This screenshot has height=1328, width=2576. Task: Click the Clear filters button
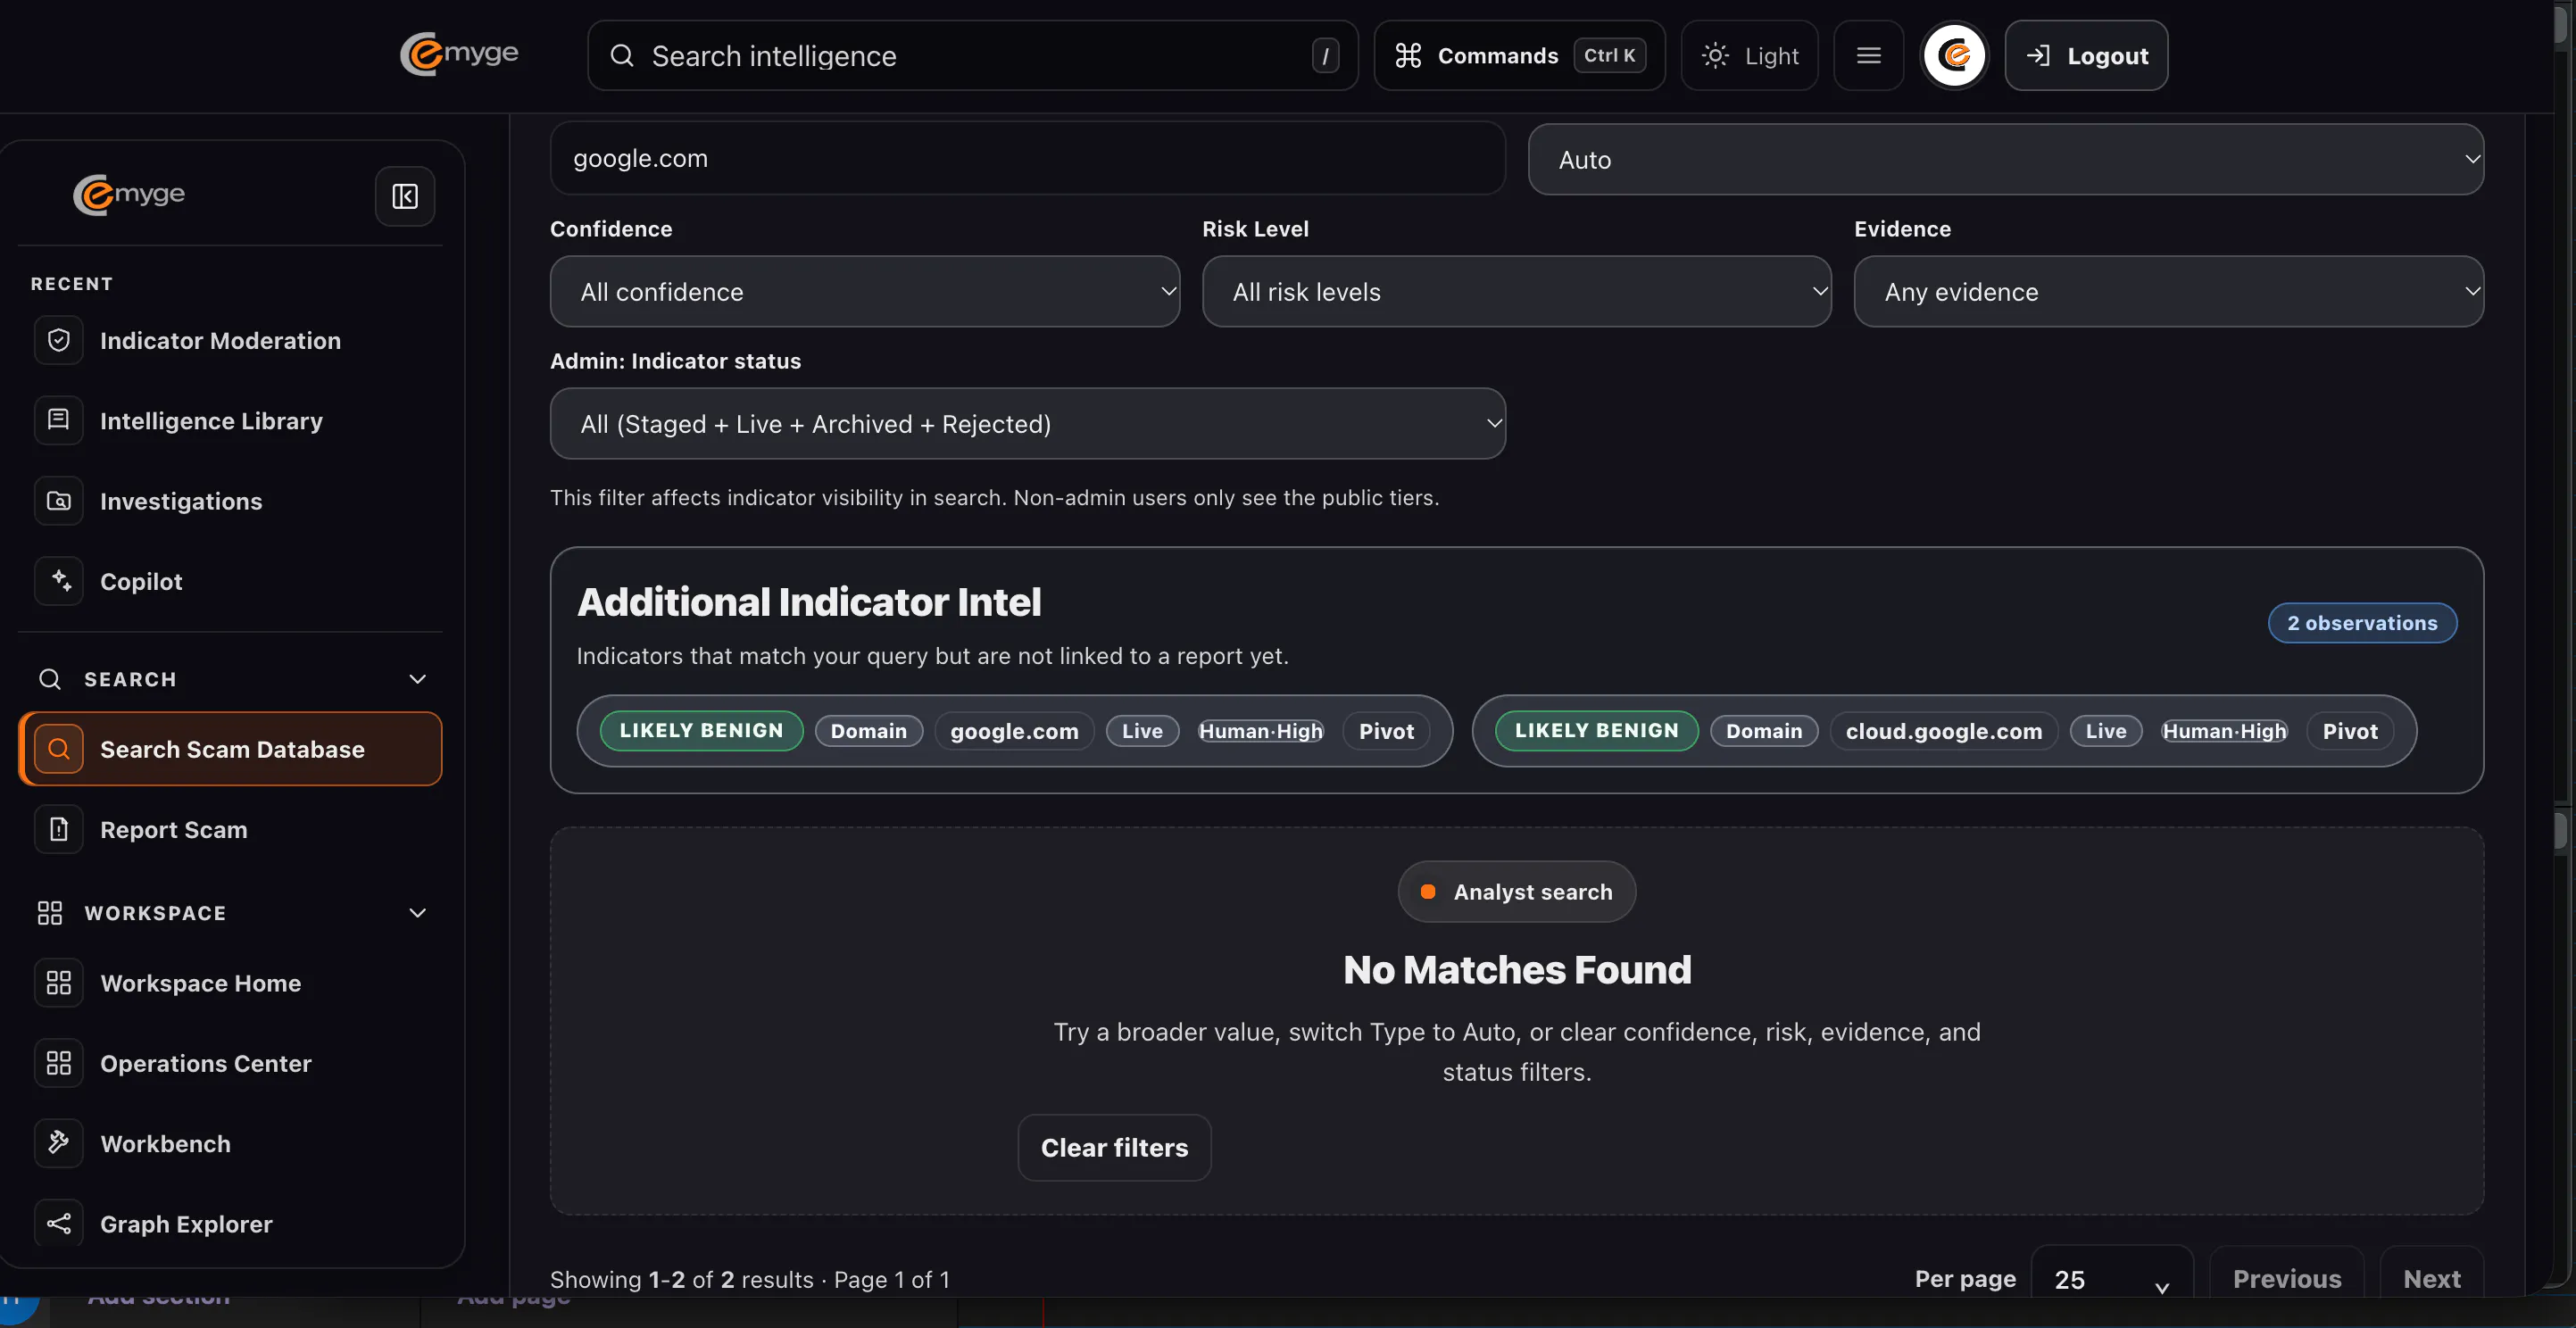tap(1114, 1148)
